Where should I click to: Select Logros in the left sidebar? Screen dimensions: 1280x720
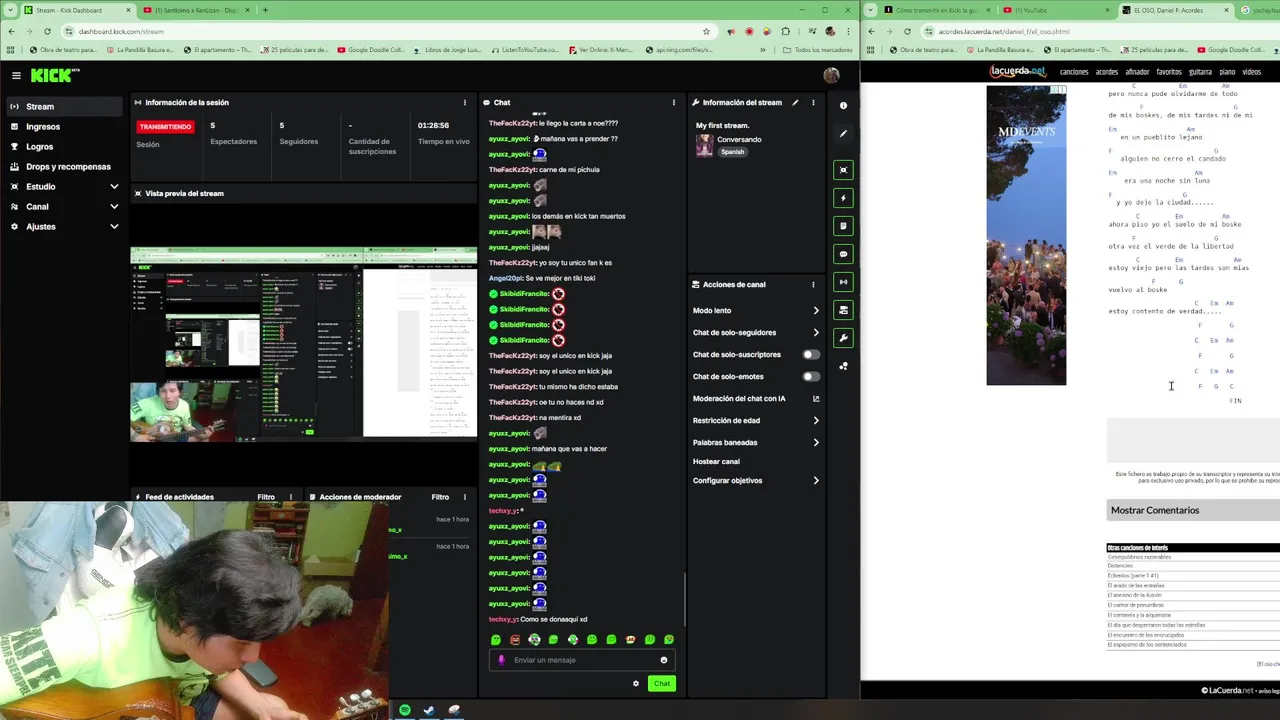(x=65, y=146)
